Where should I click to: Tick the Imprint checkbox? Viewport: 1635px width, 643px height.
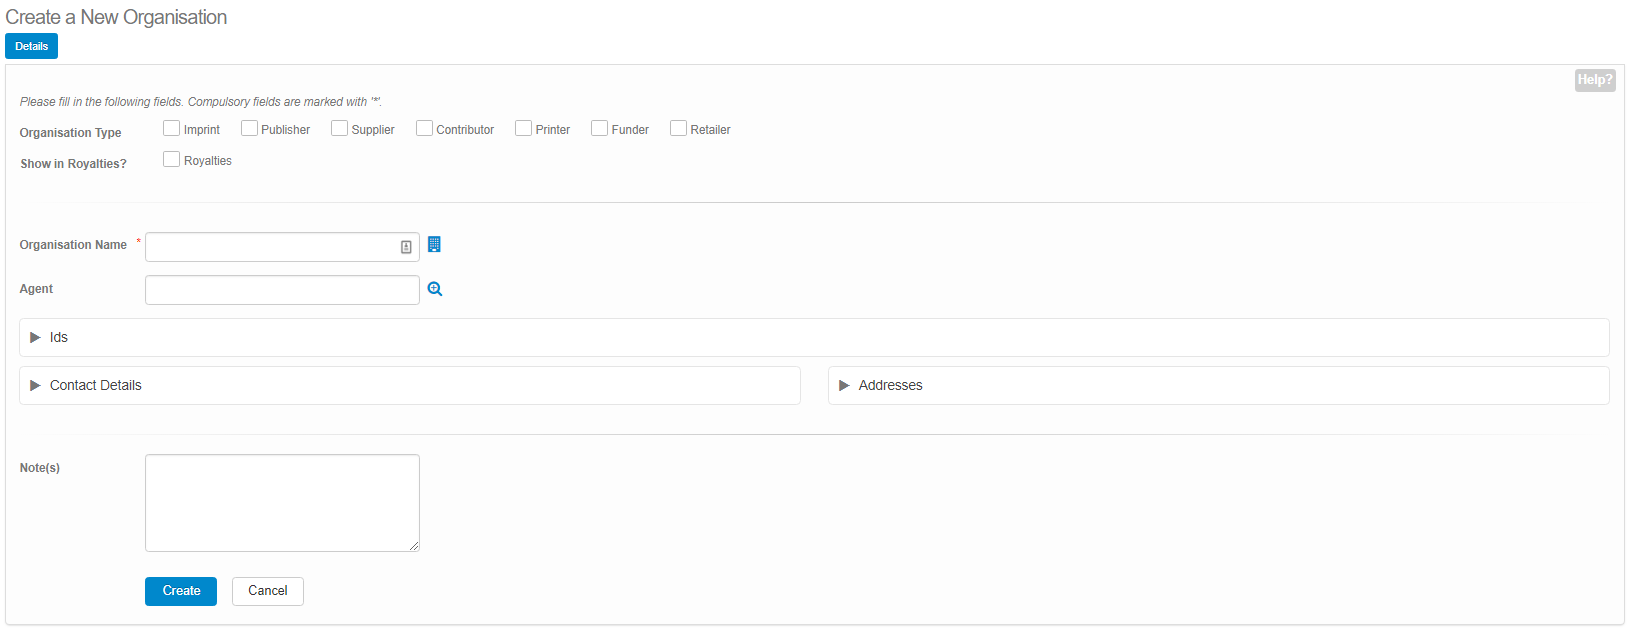[172, 129]
